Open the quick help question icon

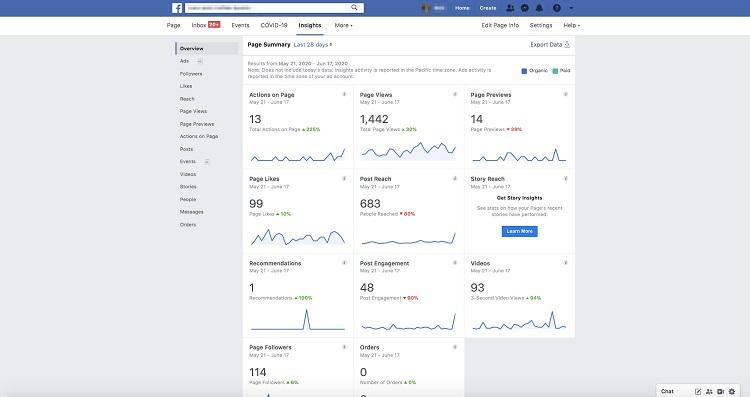click(557, 8)
